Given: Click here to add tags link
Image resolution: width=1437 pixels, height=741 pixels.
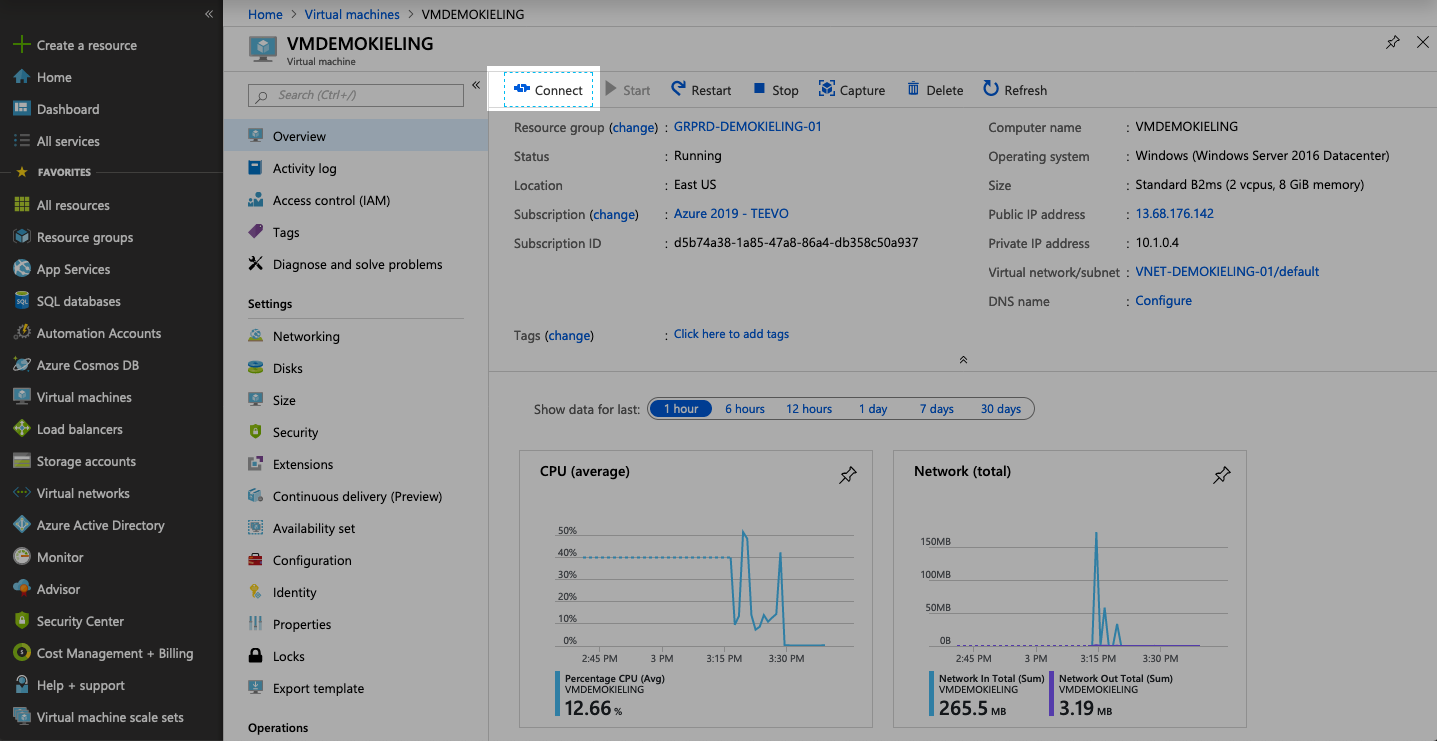Looking at the screenshot, I should pyautogui.click(x=731, y=334).
